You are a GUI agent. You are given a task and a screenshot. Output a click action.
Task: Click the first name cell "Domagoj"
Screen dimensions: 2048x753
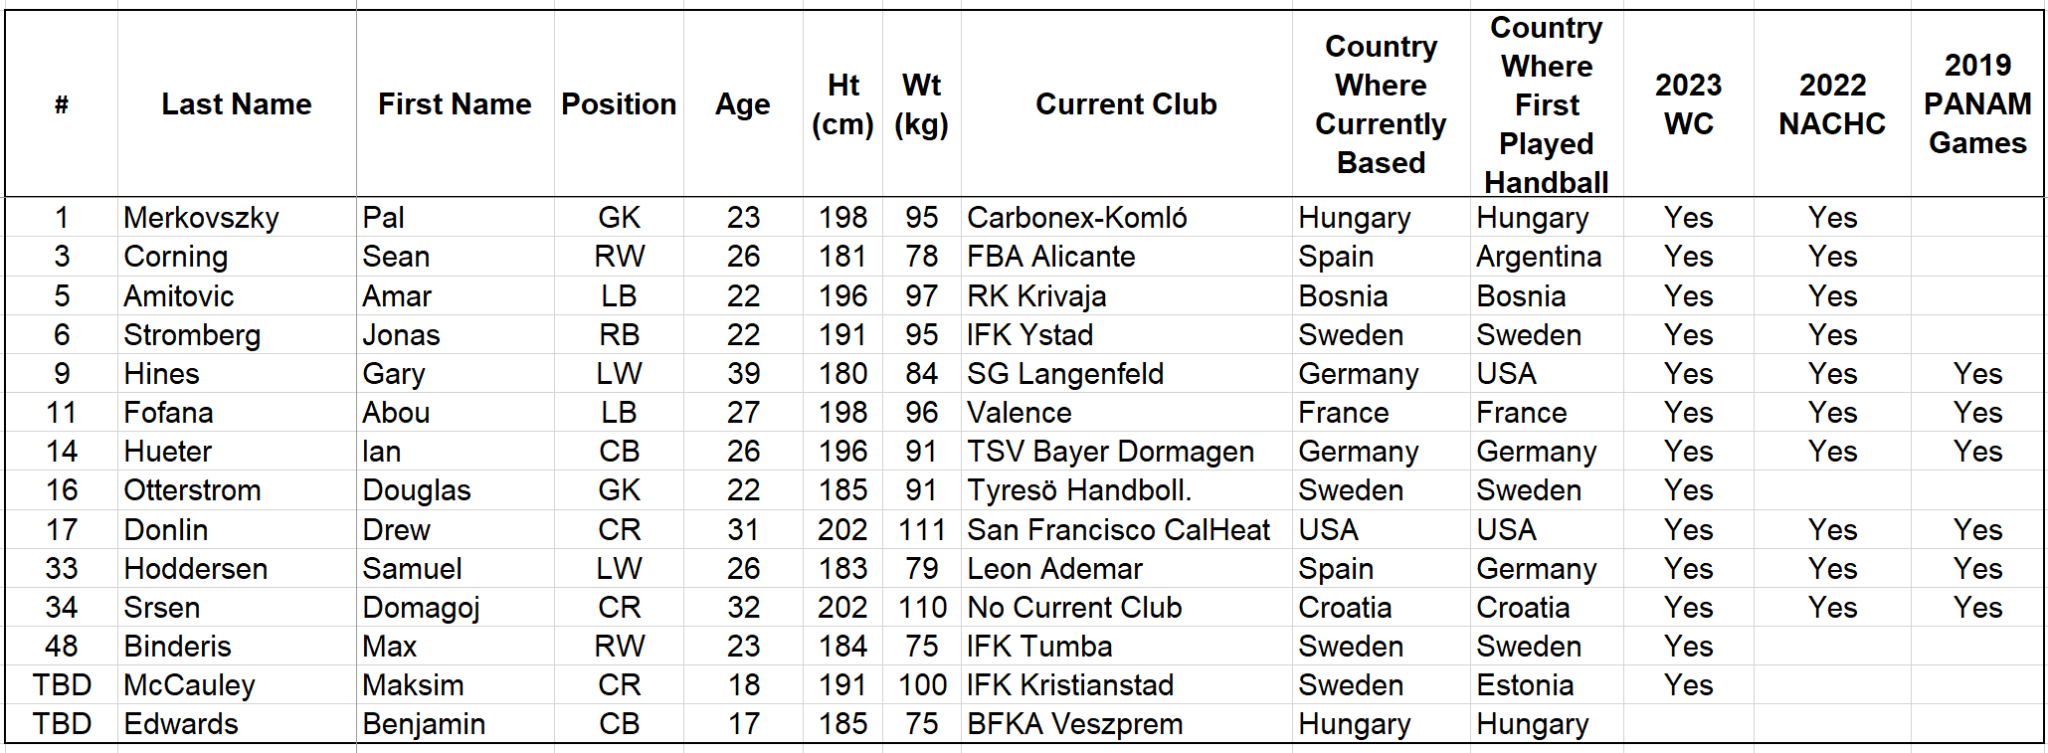421,608
